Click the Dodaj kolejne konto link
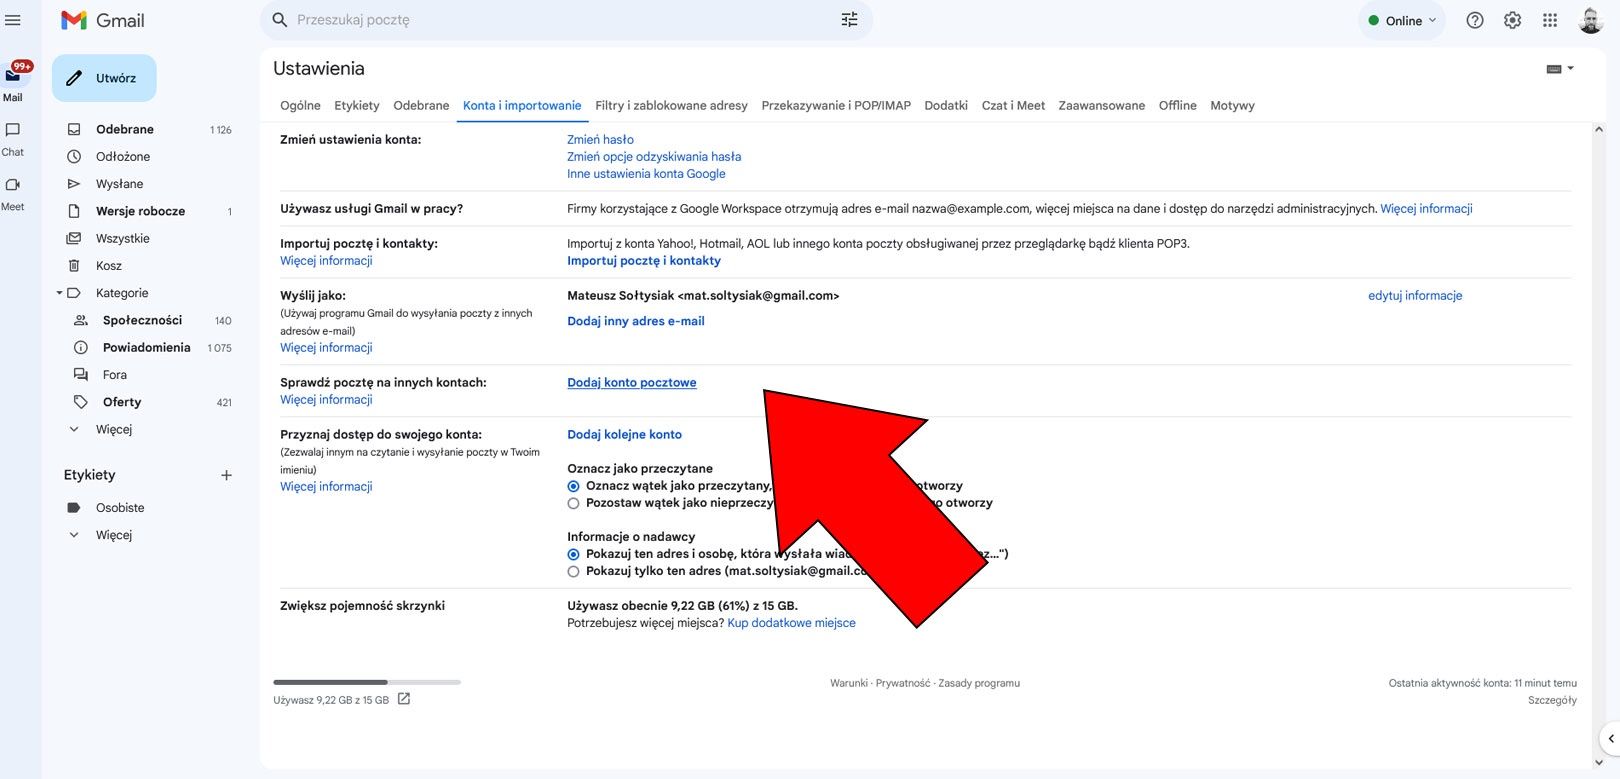The width and height of the screenshot is (1620, 779). (624, 434)
